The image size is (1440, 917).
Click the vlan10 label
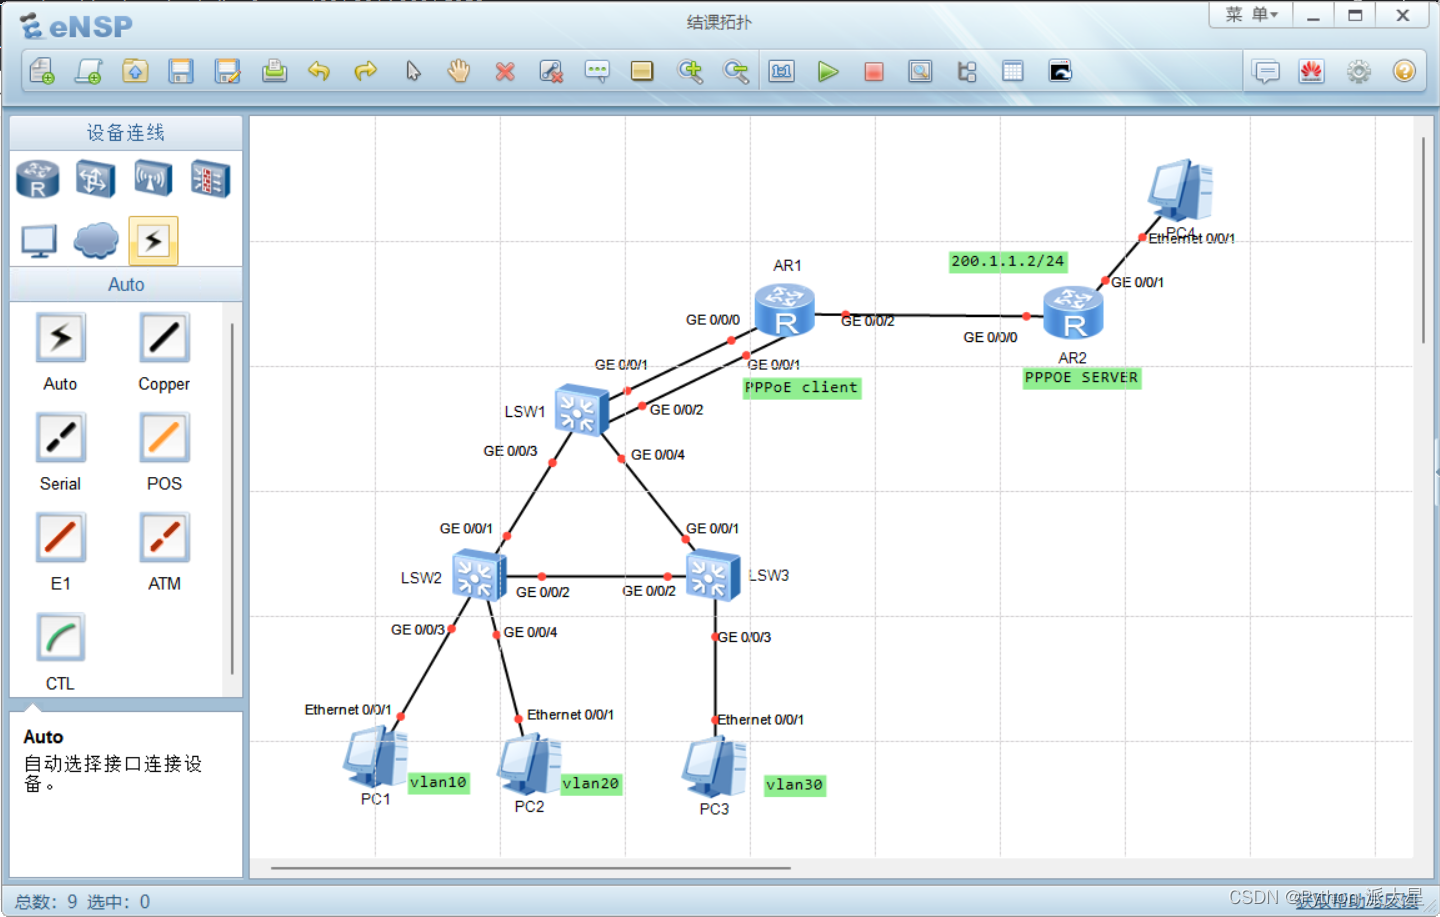tap(438, 783)
